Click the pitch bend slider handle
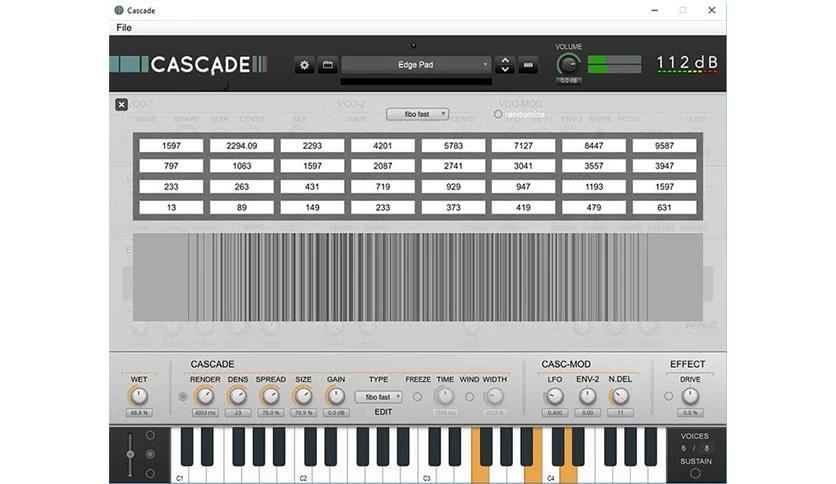 point(130,454)
